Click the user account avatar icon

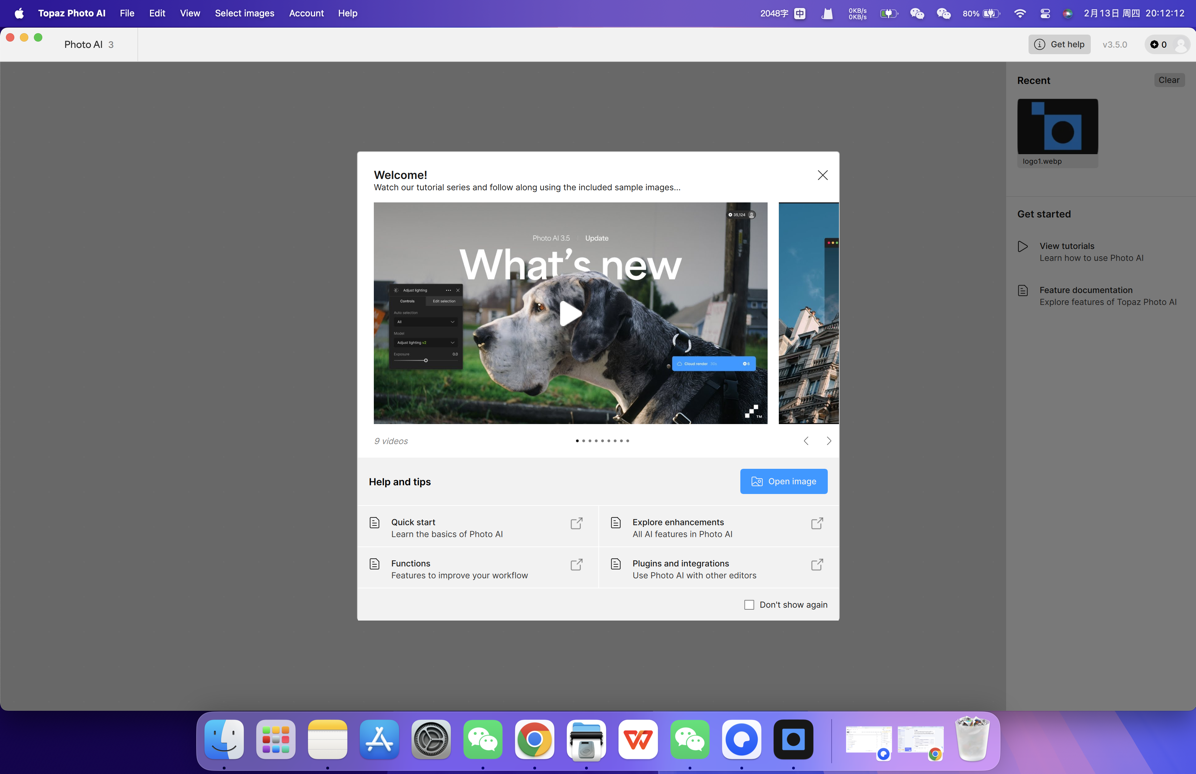point(1181,45)
